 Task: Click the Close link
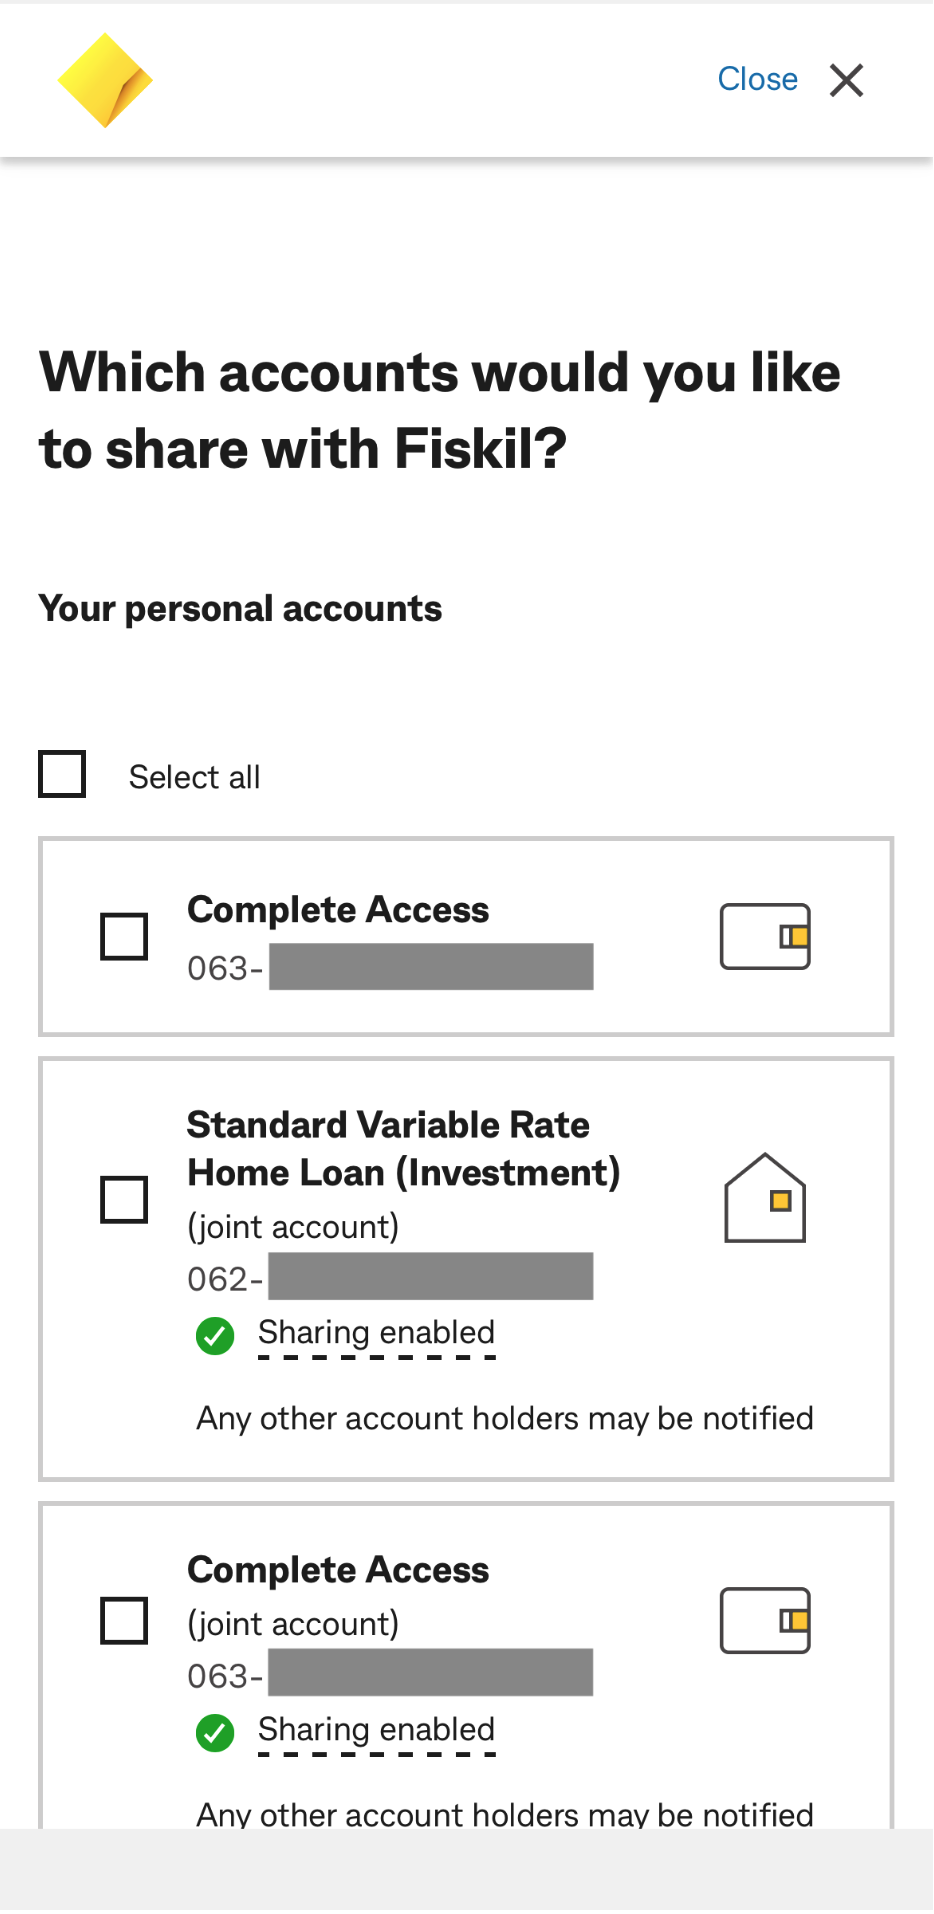pos(757,79)
